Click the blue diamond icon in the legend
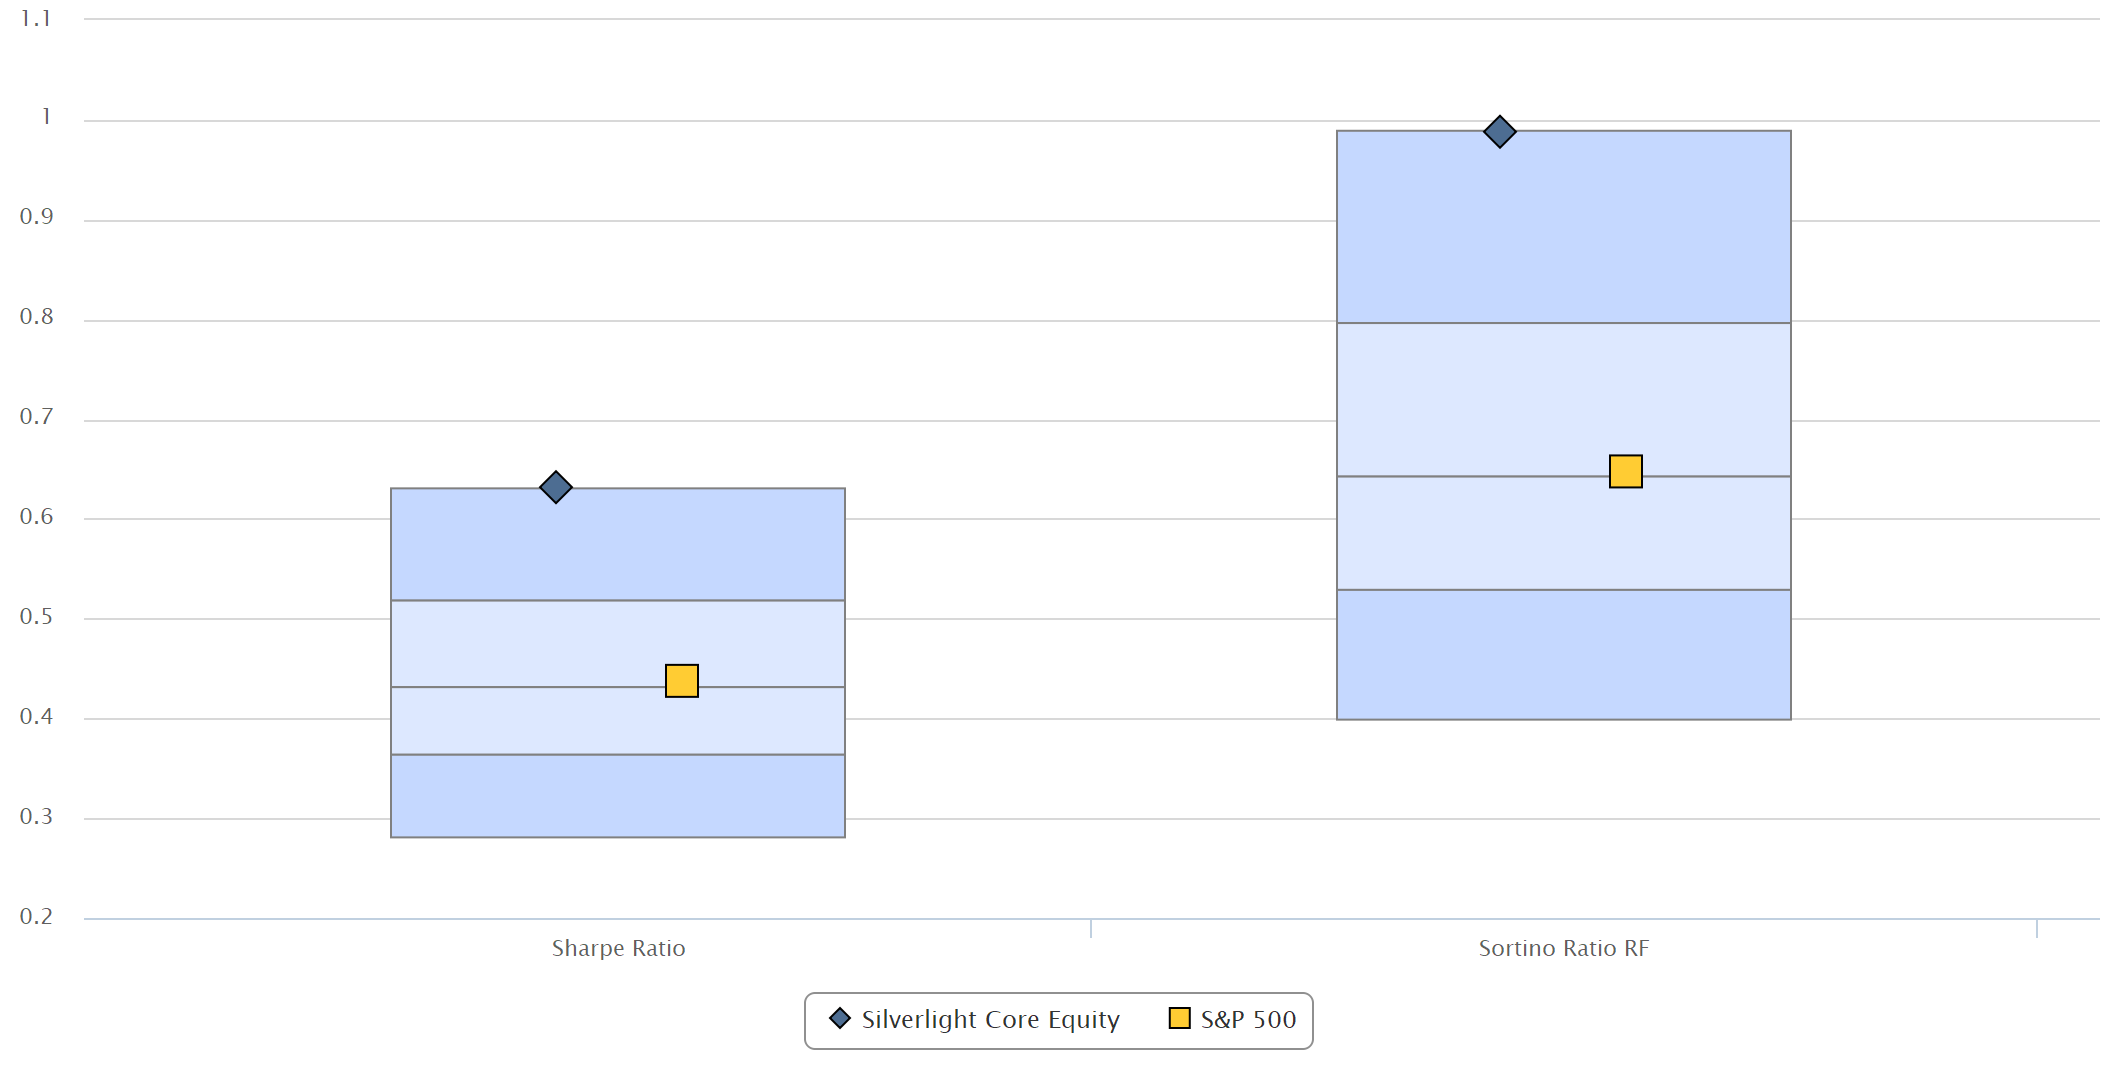 [840, 1019]
